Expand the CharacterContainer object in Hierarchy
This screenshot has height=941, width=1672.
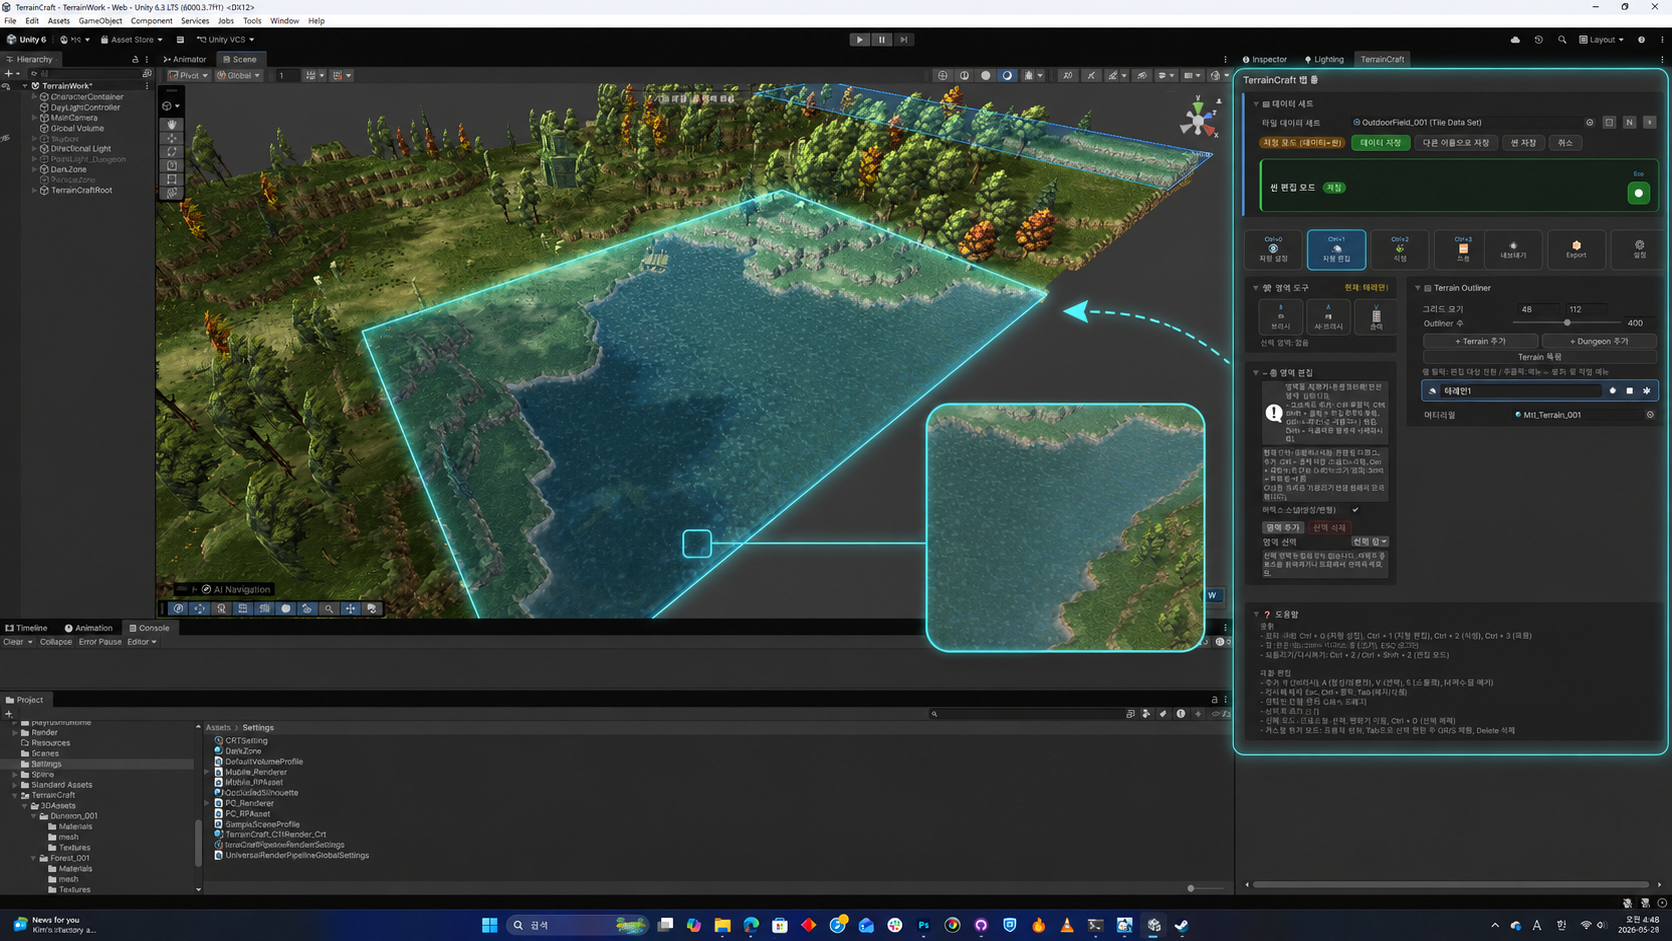(35, 97)
